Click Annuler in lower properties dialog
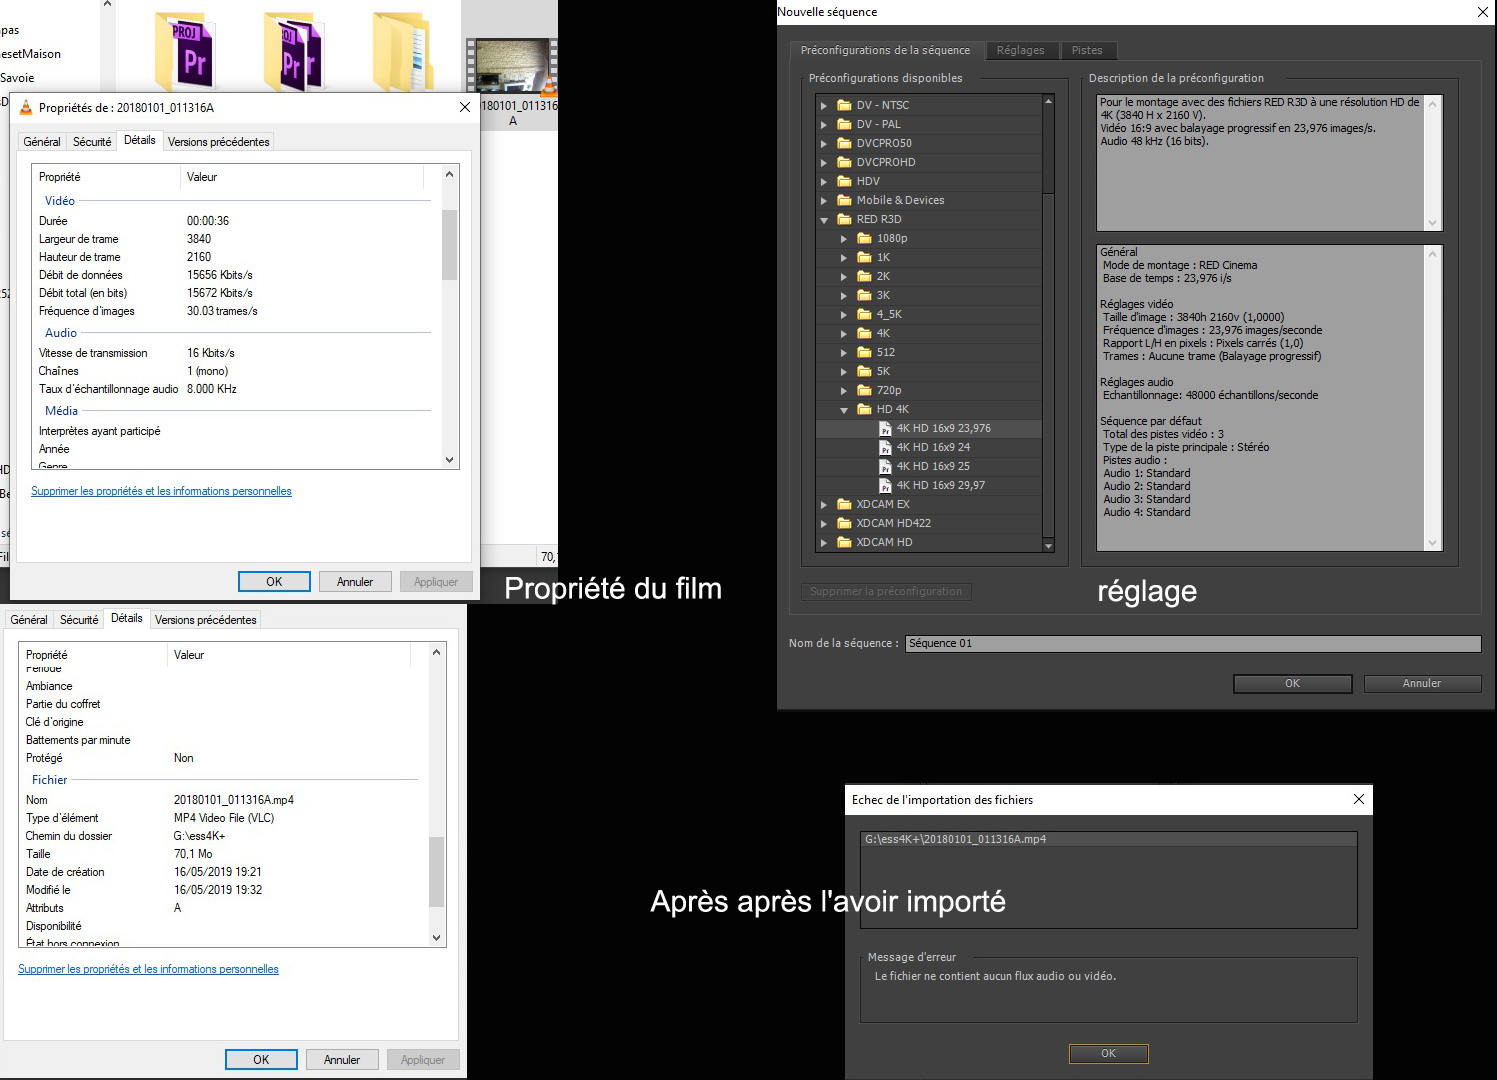Screen dimensions: 1497x1080 pyautogui.click(x=342, y=1060)
